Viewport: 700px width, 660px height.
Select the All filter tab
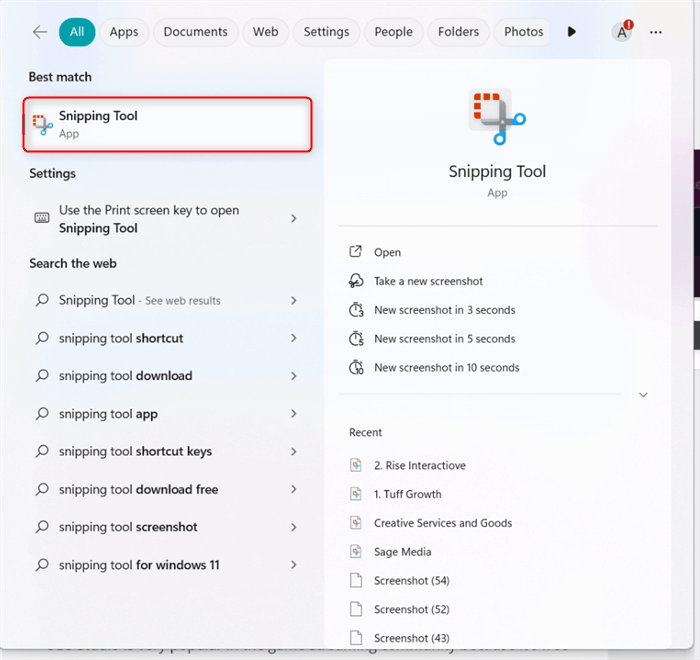coord(77,32)
